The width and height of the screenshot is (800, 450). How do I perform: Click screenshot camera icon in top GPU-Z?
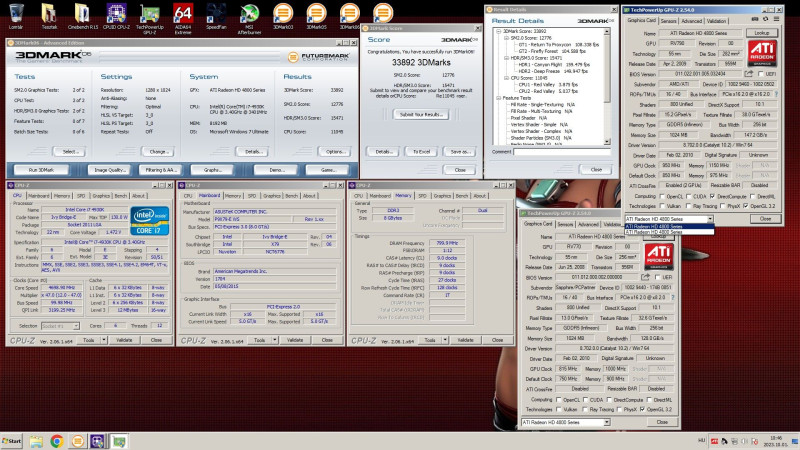coord(755,19)
